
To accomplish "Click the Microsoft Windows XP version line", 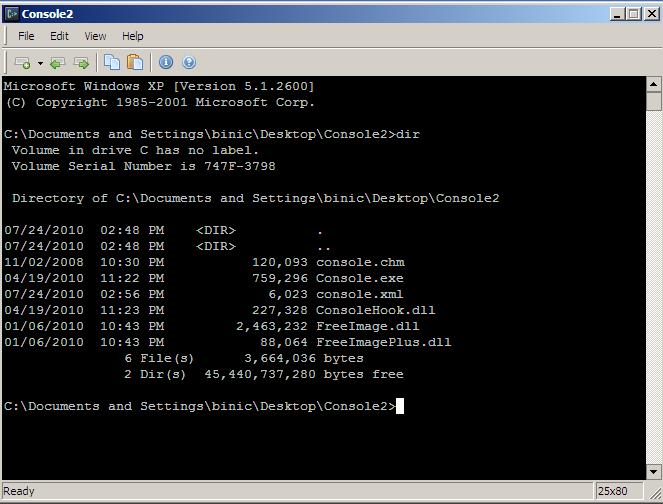I will point(159,86).
